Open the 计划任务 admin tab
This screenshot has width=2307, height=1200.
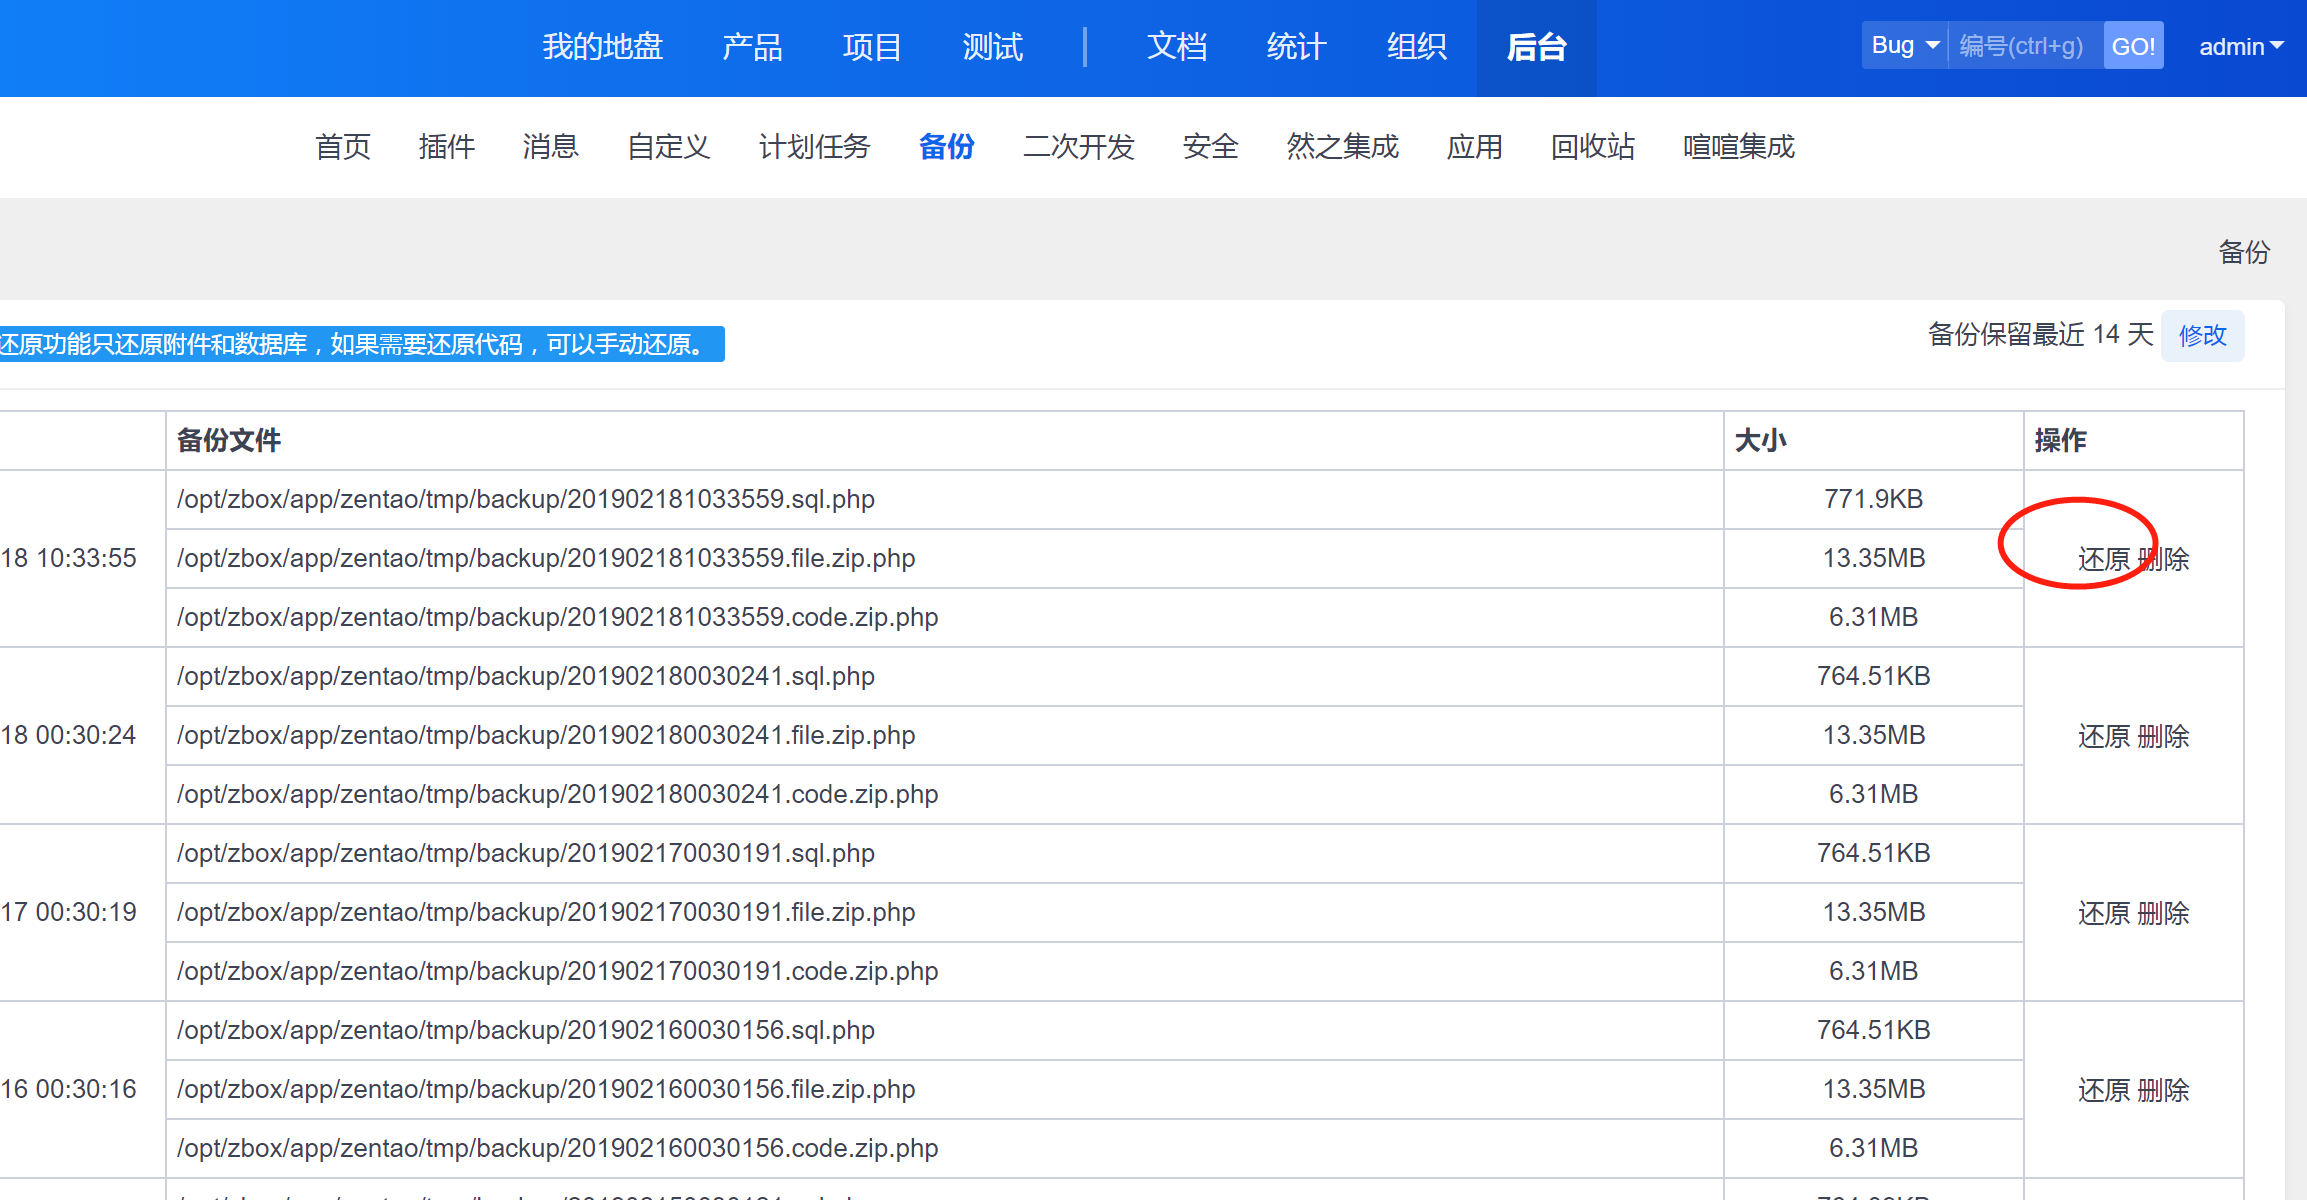point(814,147)
